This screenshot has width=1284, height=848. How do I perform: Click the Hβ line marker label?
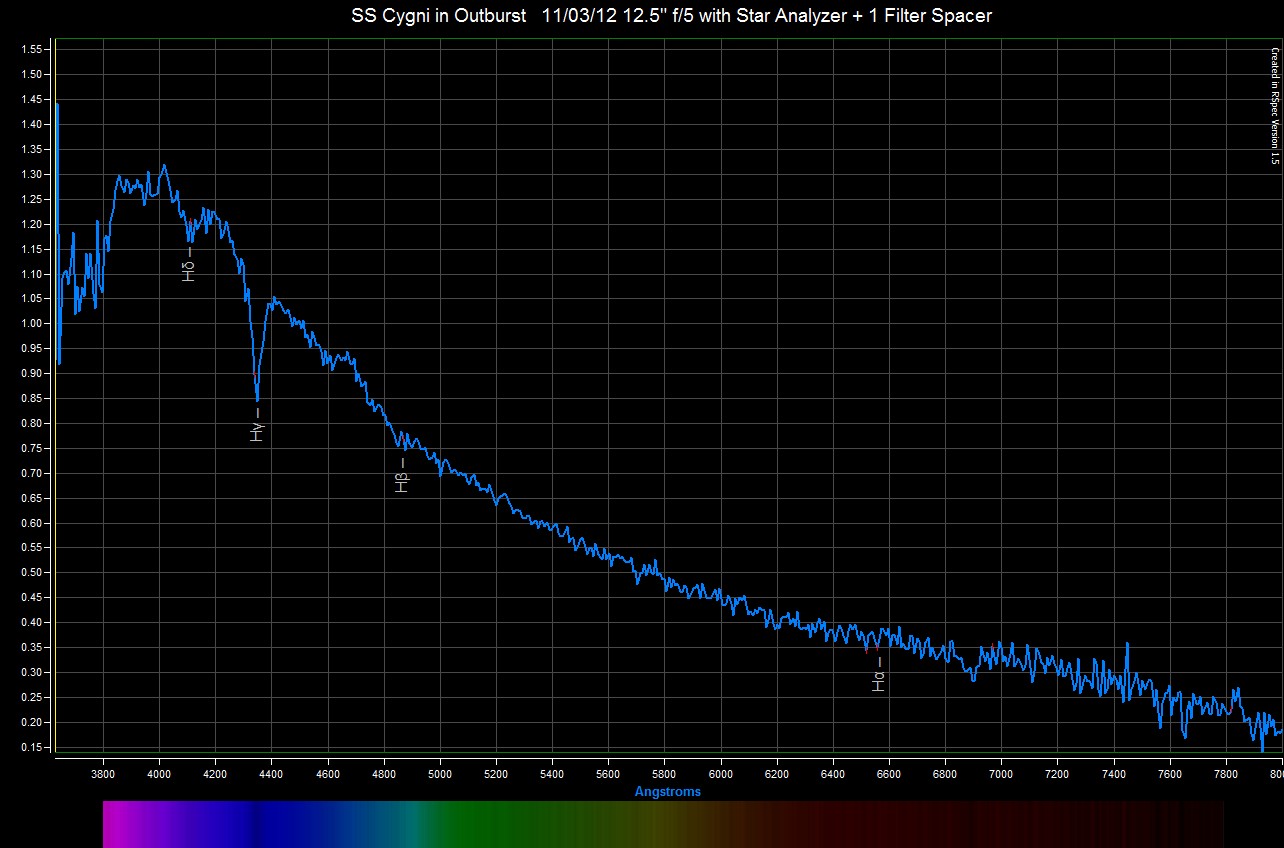click(402, 483)
